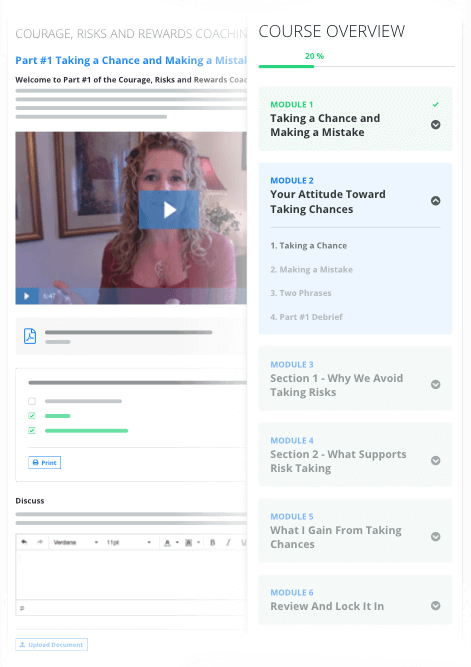The image size is (471, 667).
Task: Click the undo arrow in the editor toolbar
Action: (24, 542)
